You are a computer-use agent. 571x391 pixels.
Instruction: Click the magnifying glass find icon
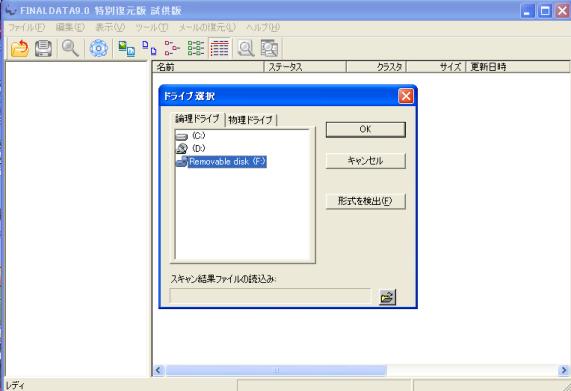point(70,48)
